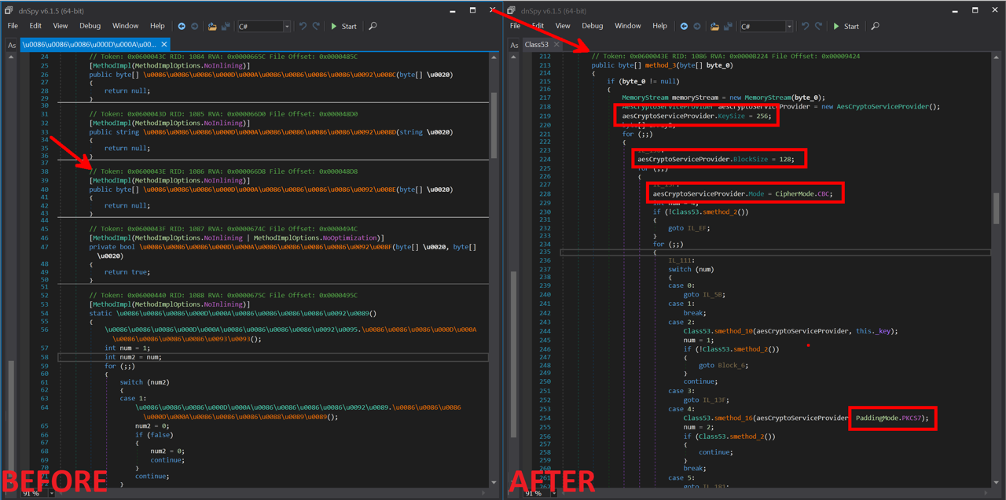Open Debug menu in left window
The height and width of the screenshot is (500, 1006).
(x=90, y=26)
